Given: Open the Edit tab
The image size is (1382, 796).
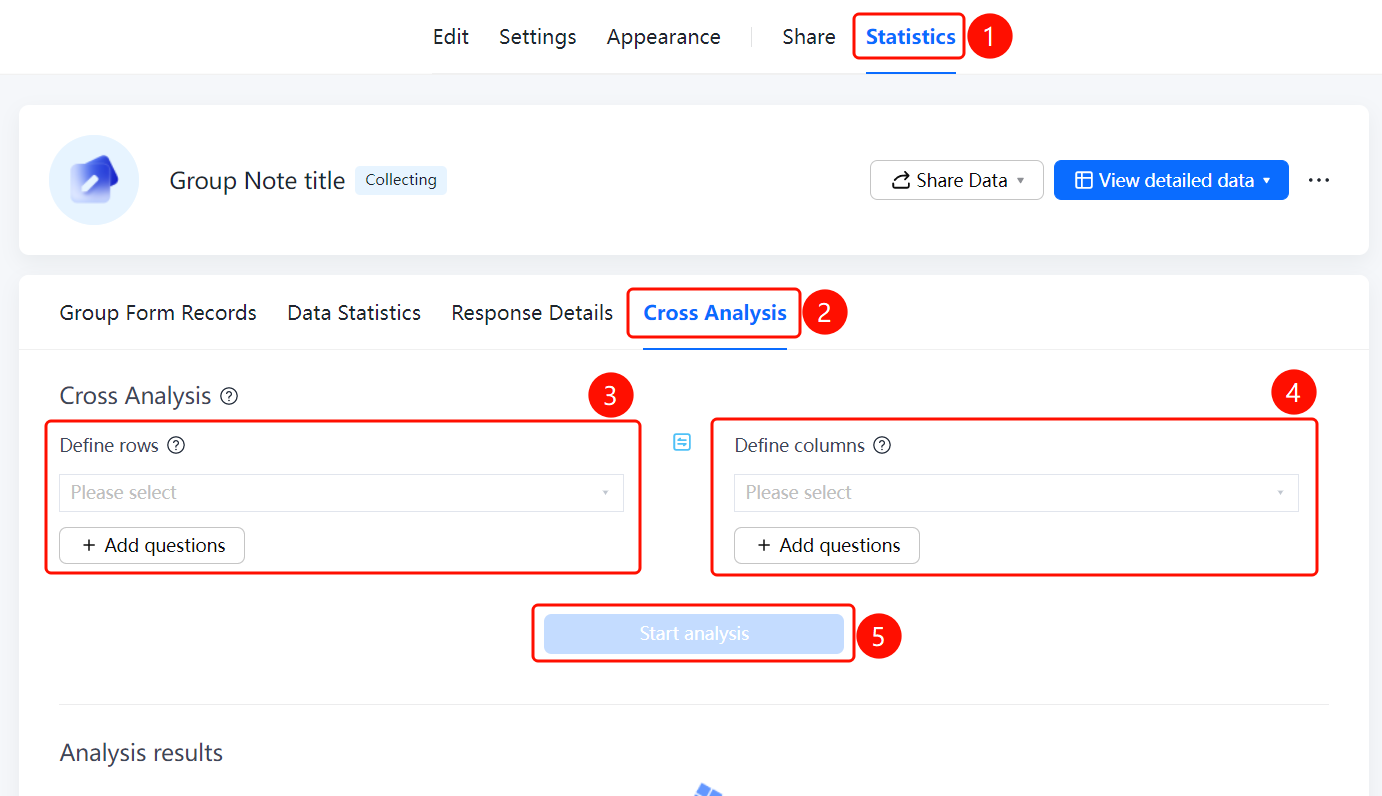Looking at the screenshot, I should click(x=451, y=37).
